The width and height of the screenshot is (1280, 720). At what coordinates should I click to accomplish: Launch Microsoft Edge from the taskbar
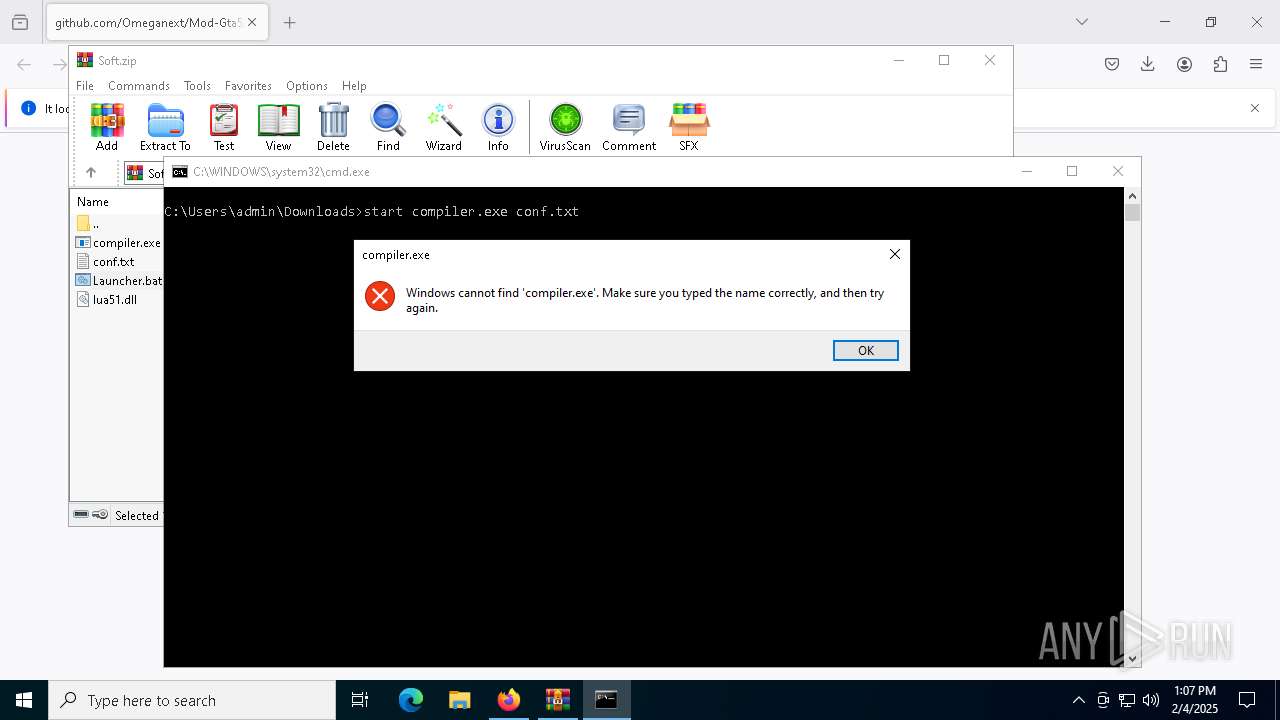(x=411, y=700)
